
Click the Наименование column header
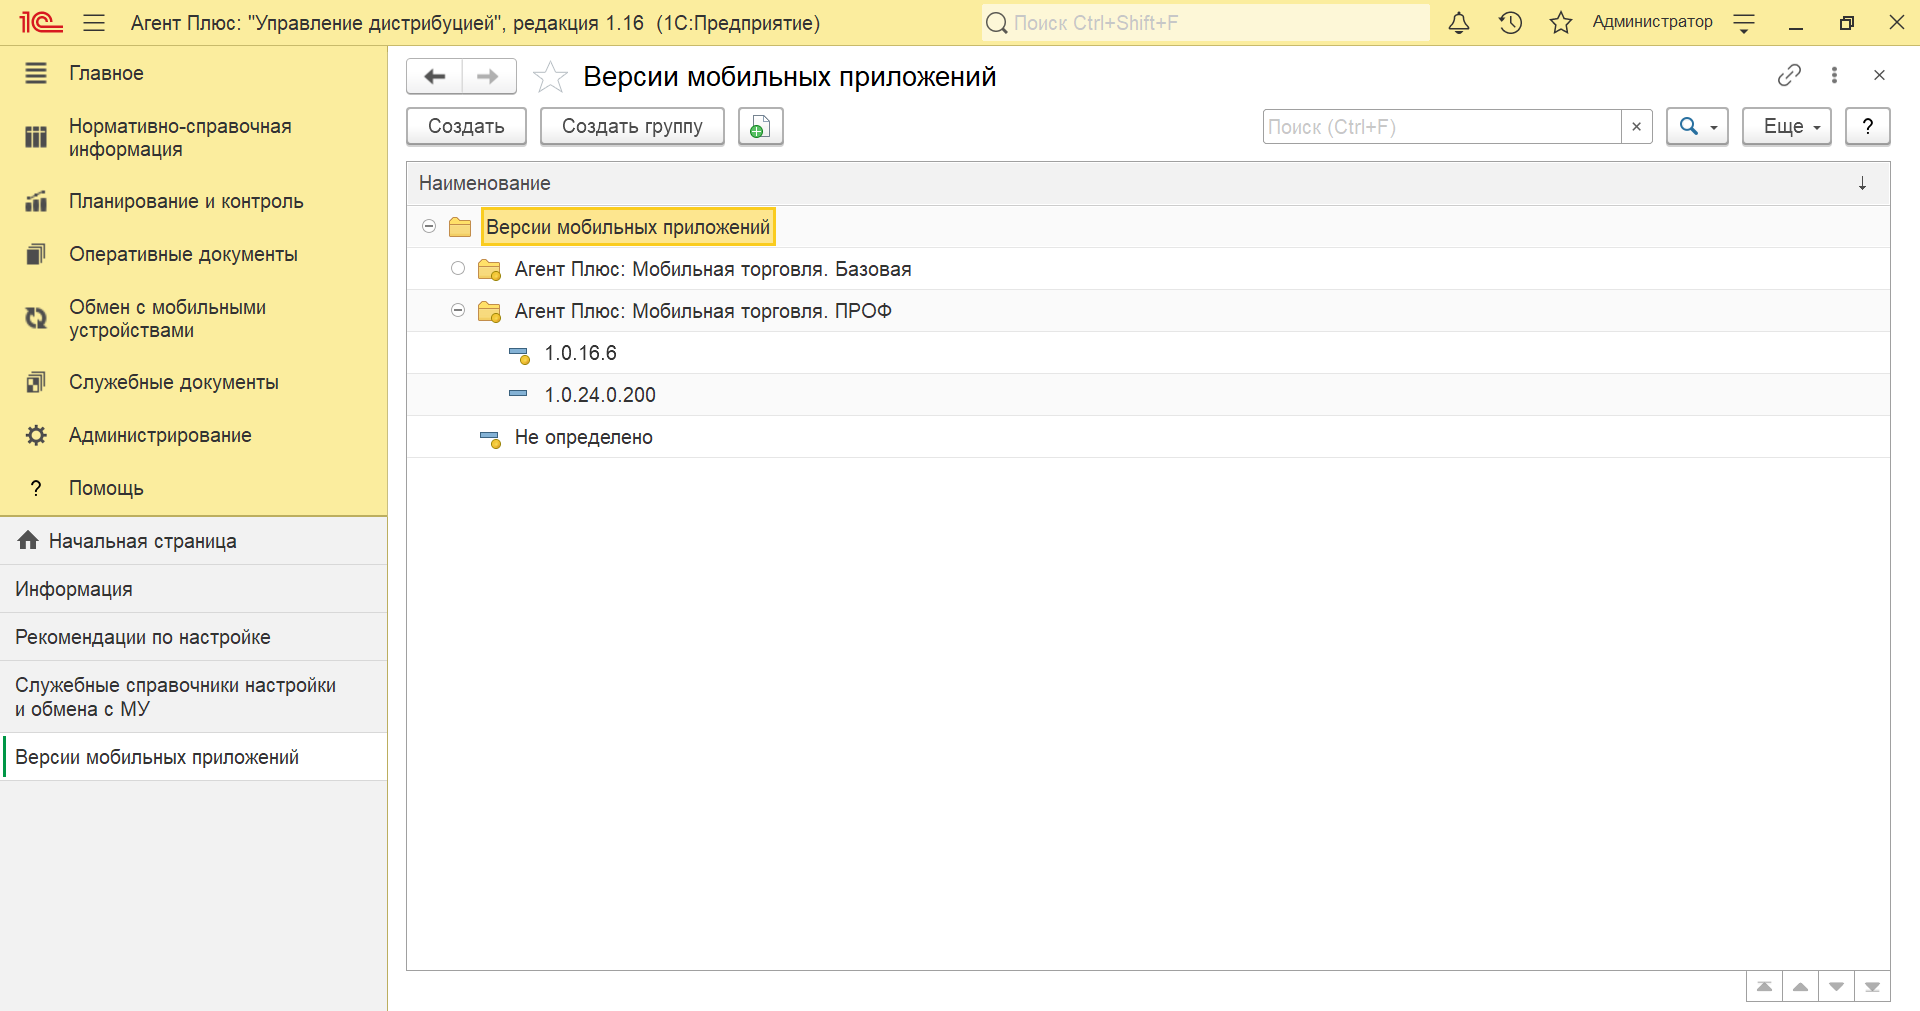tap(1148, 183)
